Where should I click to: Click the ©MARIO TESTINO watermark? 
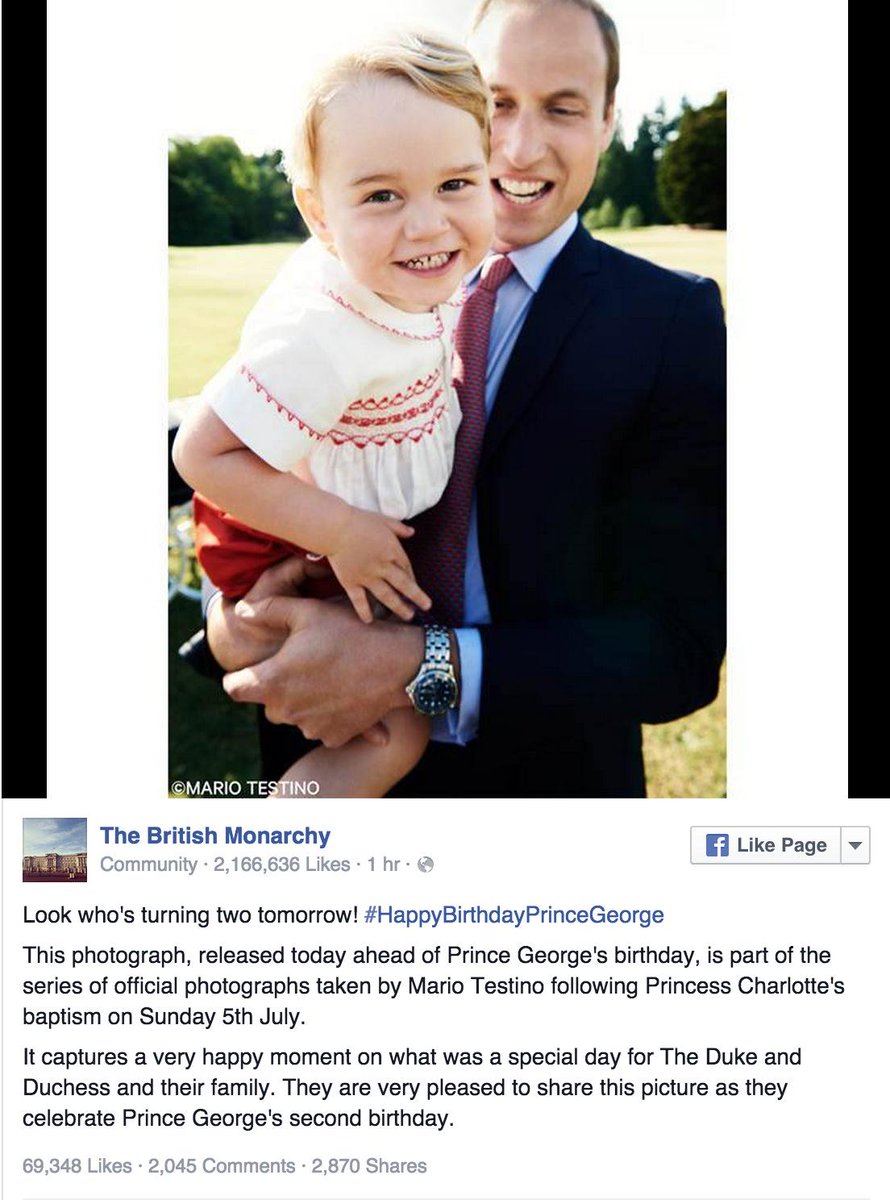pyautogui.click(x=246, y=788)
